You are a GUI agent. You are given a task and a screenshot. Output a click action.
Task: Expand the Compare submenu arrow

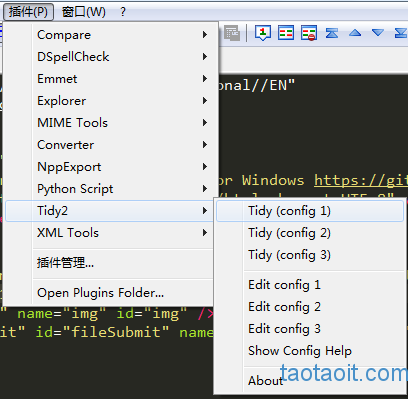205,35
